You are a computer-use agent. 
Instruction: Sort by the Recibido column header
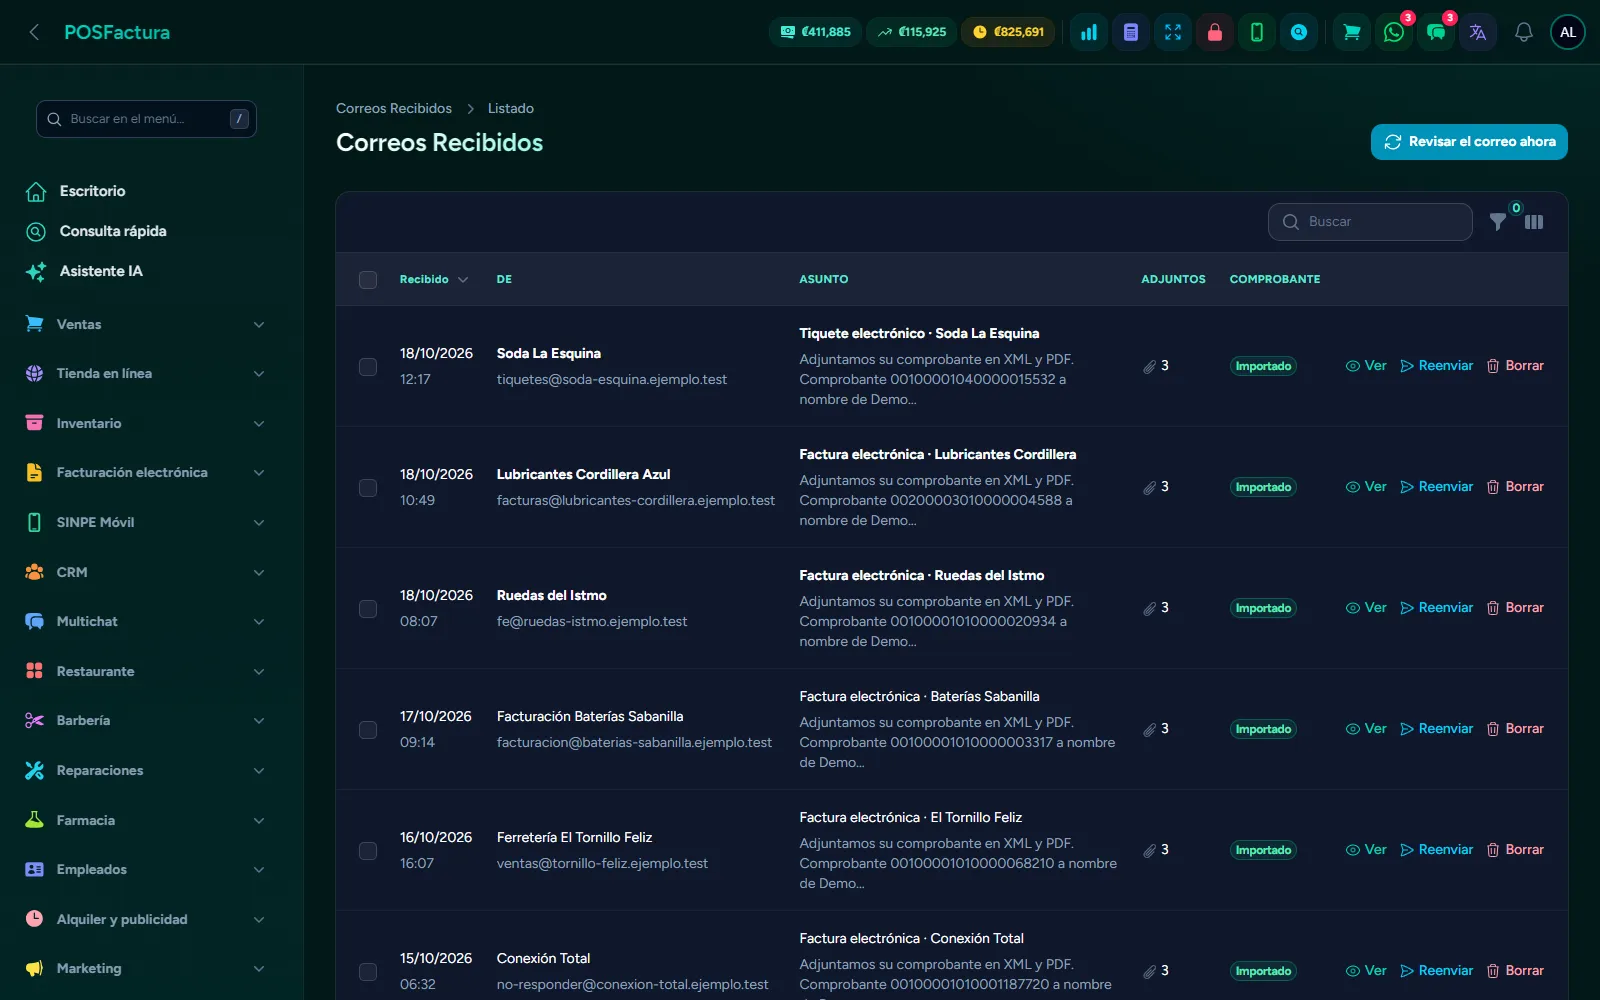point(434,280)
